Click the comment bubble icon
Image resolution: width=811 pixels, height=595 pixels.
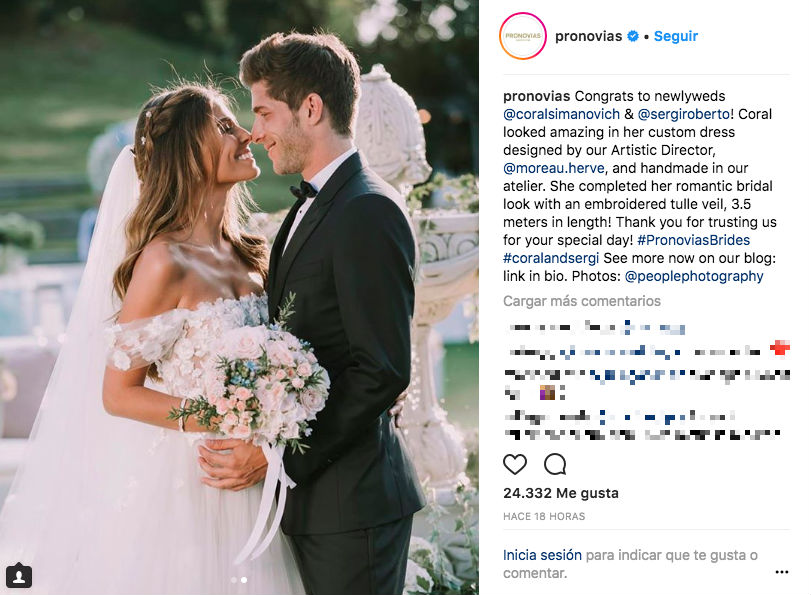[555, 464]
